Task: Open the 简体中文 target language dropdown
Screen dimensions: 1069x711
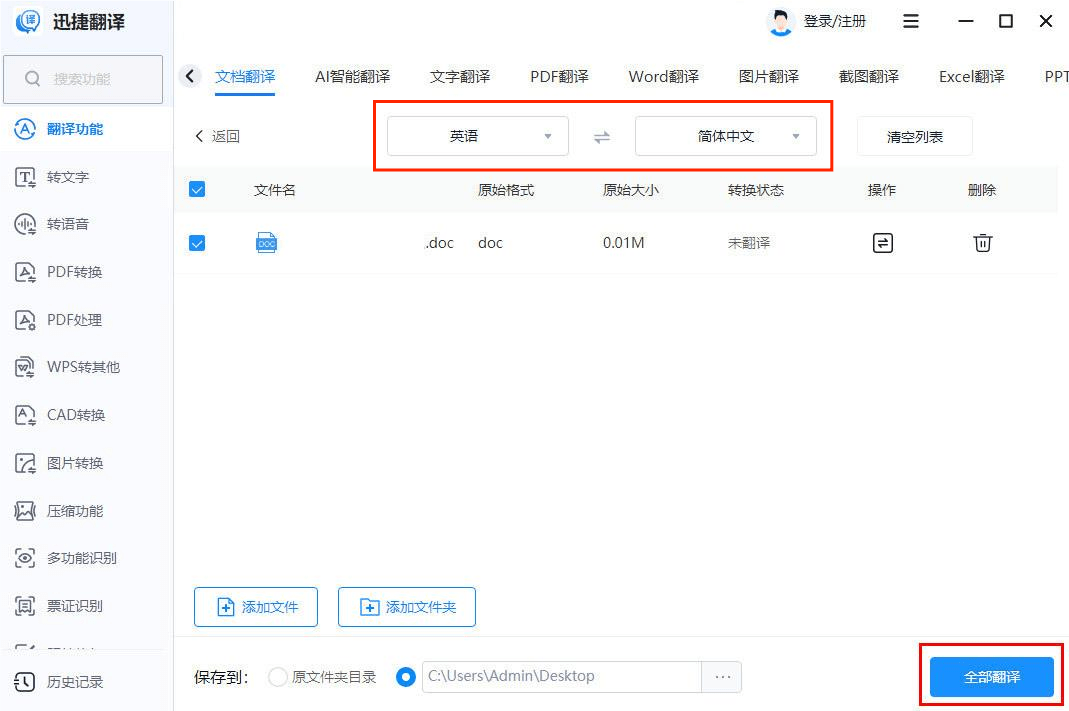Action: [725, 136]
